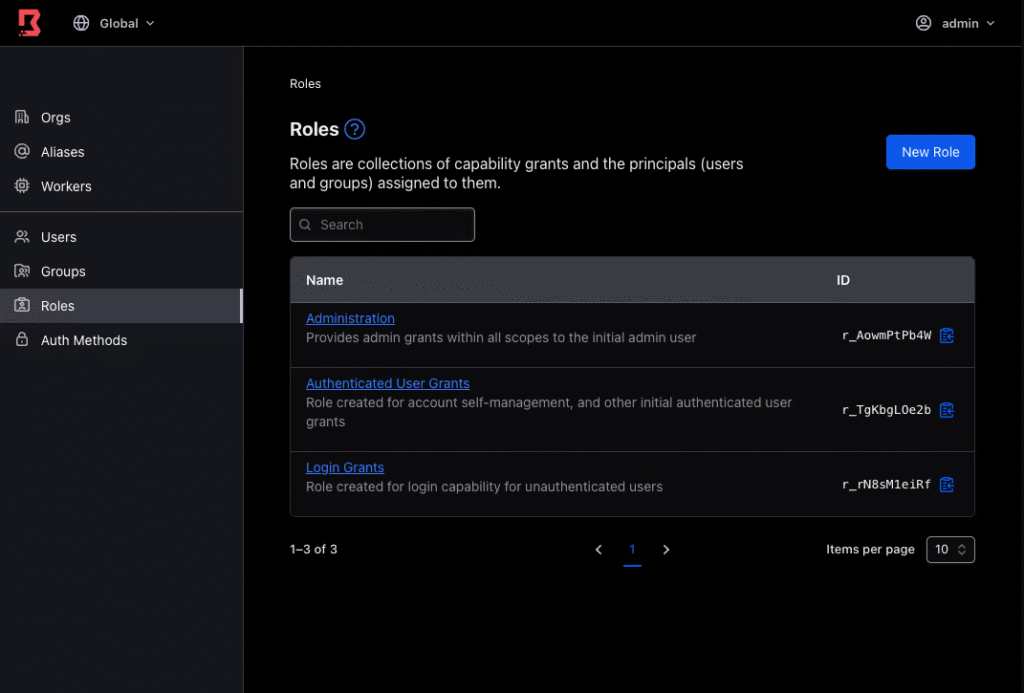Screen dimensions: 1024x693
Task: Click the Auth Methods lock icon
Action: pos(22,341)
